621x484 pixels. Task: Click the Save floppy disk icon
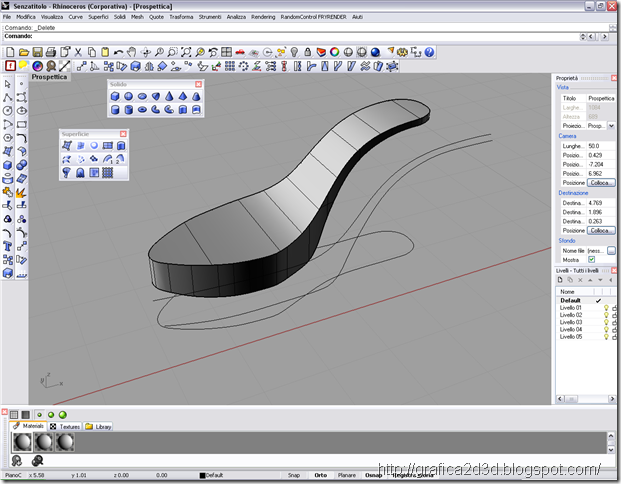37,52
